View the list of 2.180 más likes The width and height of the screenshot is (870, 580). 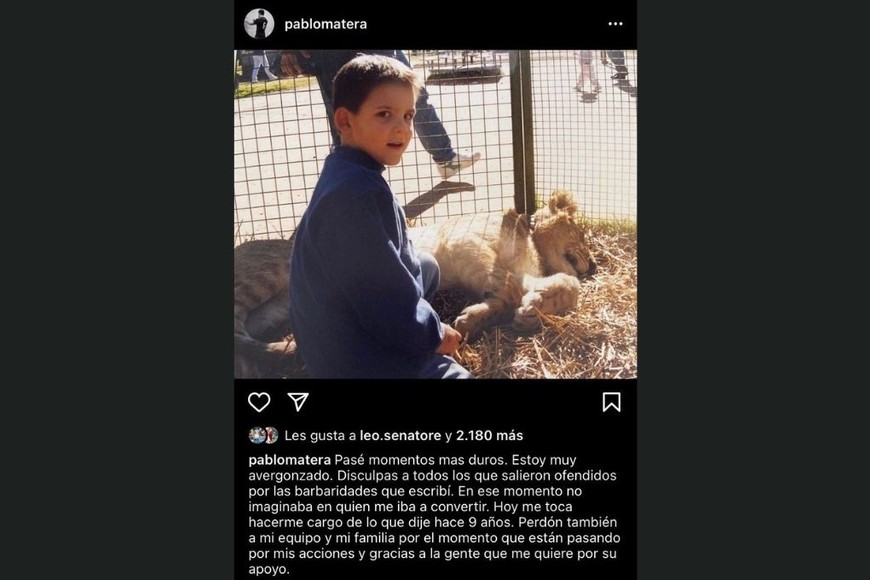coord(489,436)
